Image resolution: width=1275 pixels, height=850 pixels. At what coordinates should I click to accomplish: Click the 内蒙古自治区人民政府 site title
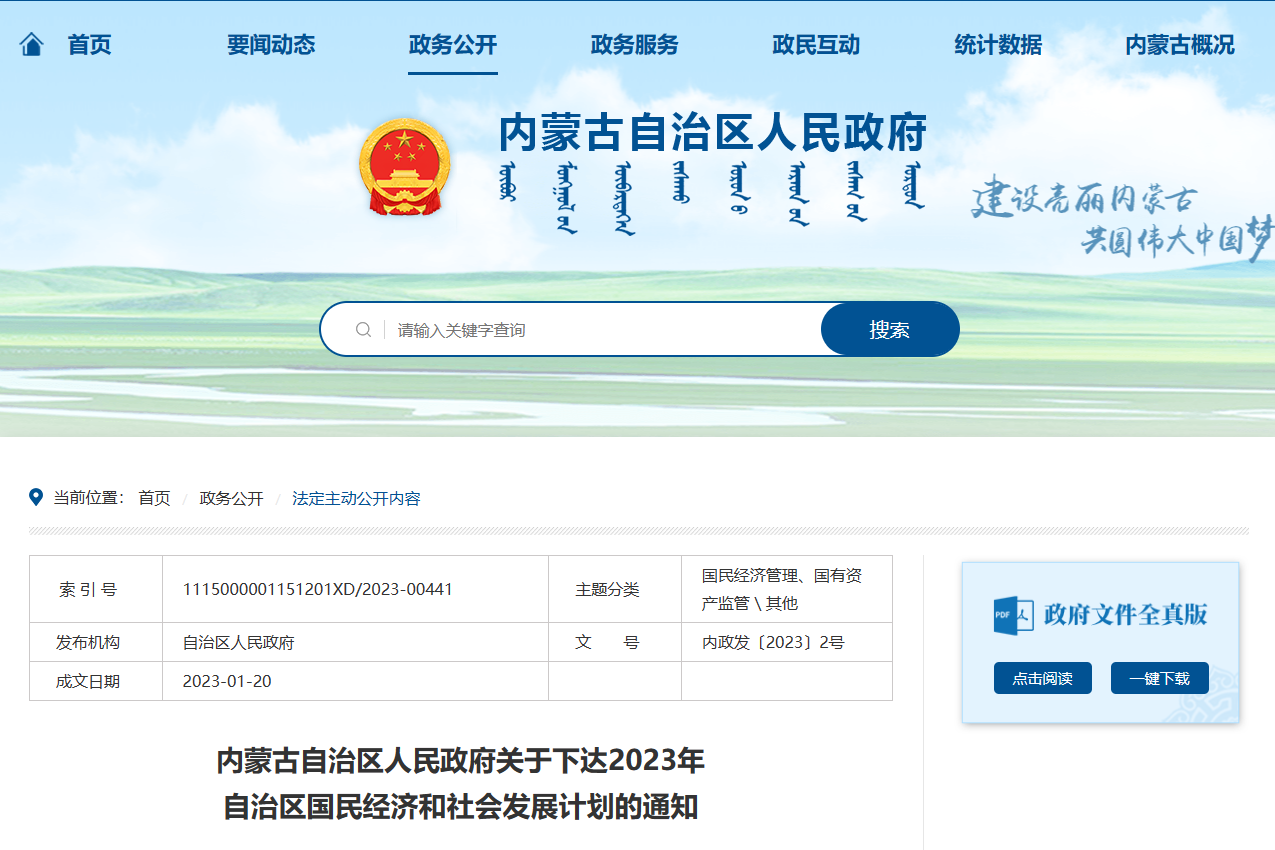[713, 132]
